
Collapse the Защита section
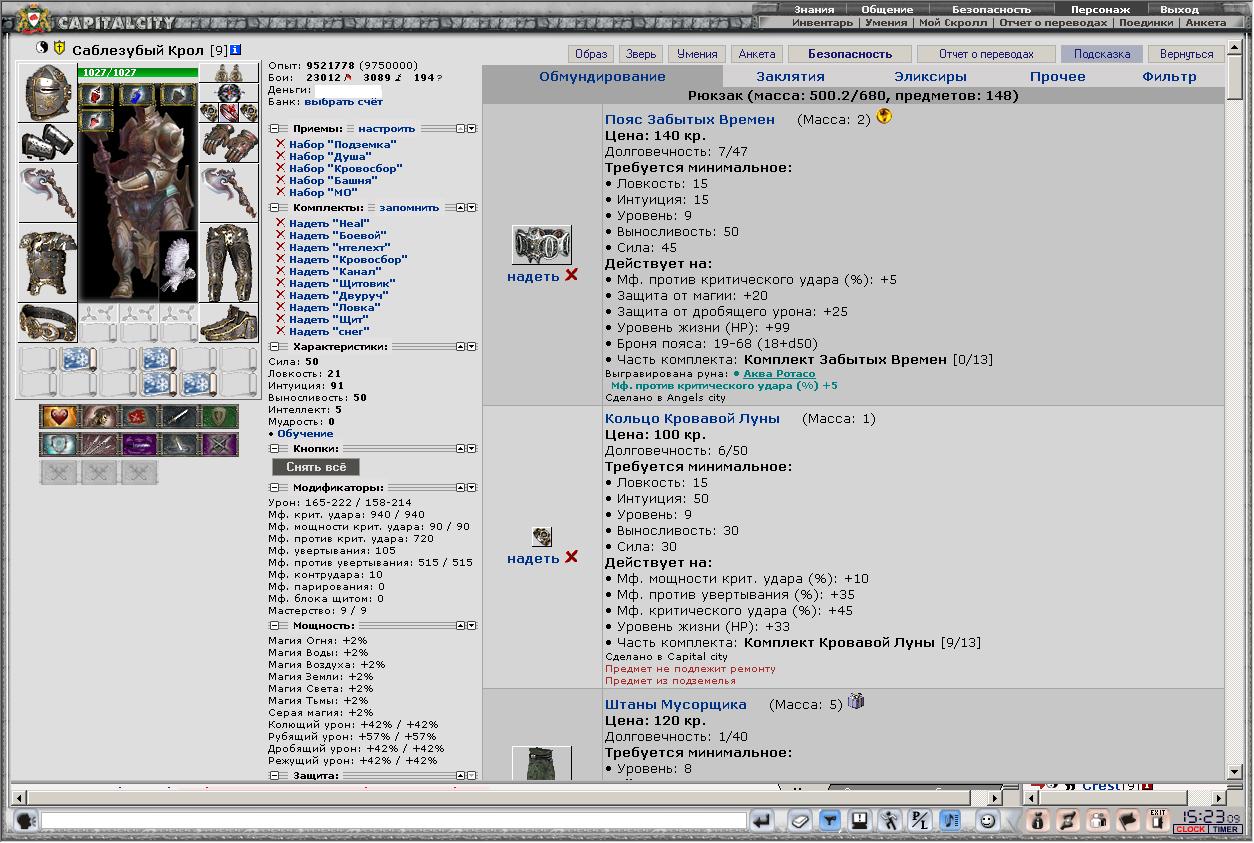pos(274,775)
